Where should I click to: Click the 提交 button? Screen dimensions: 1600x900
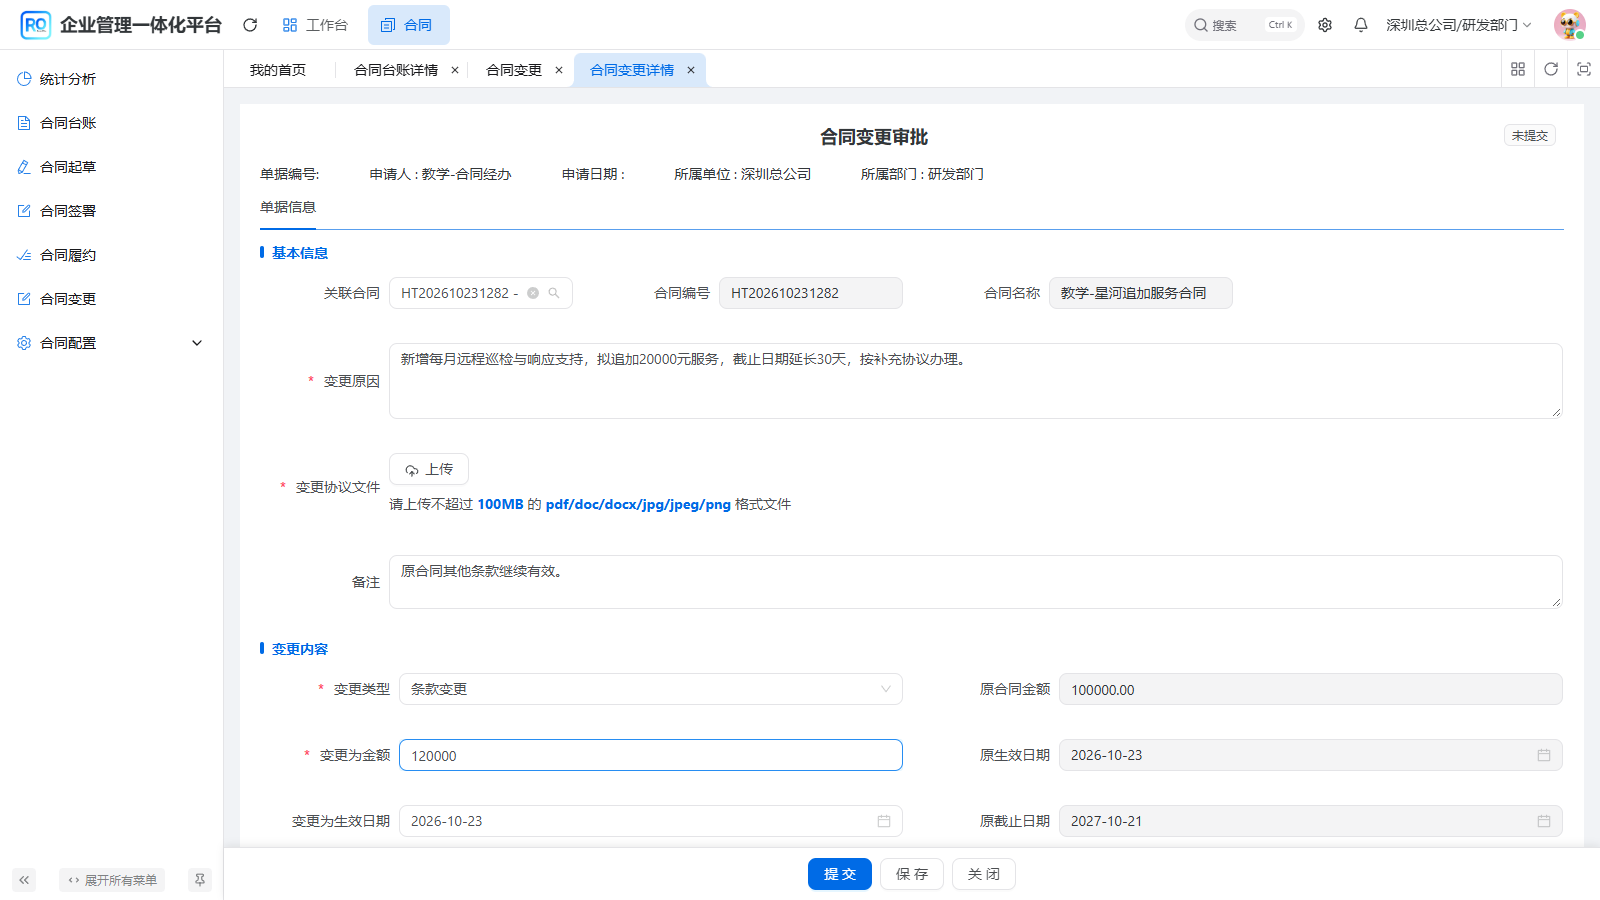click(x=840, y=874)
